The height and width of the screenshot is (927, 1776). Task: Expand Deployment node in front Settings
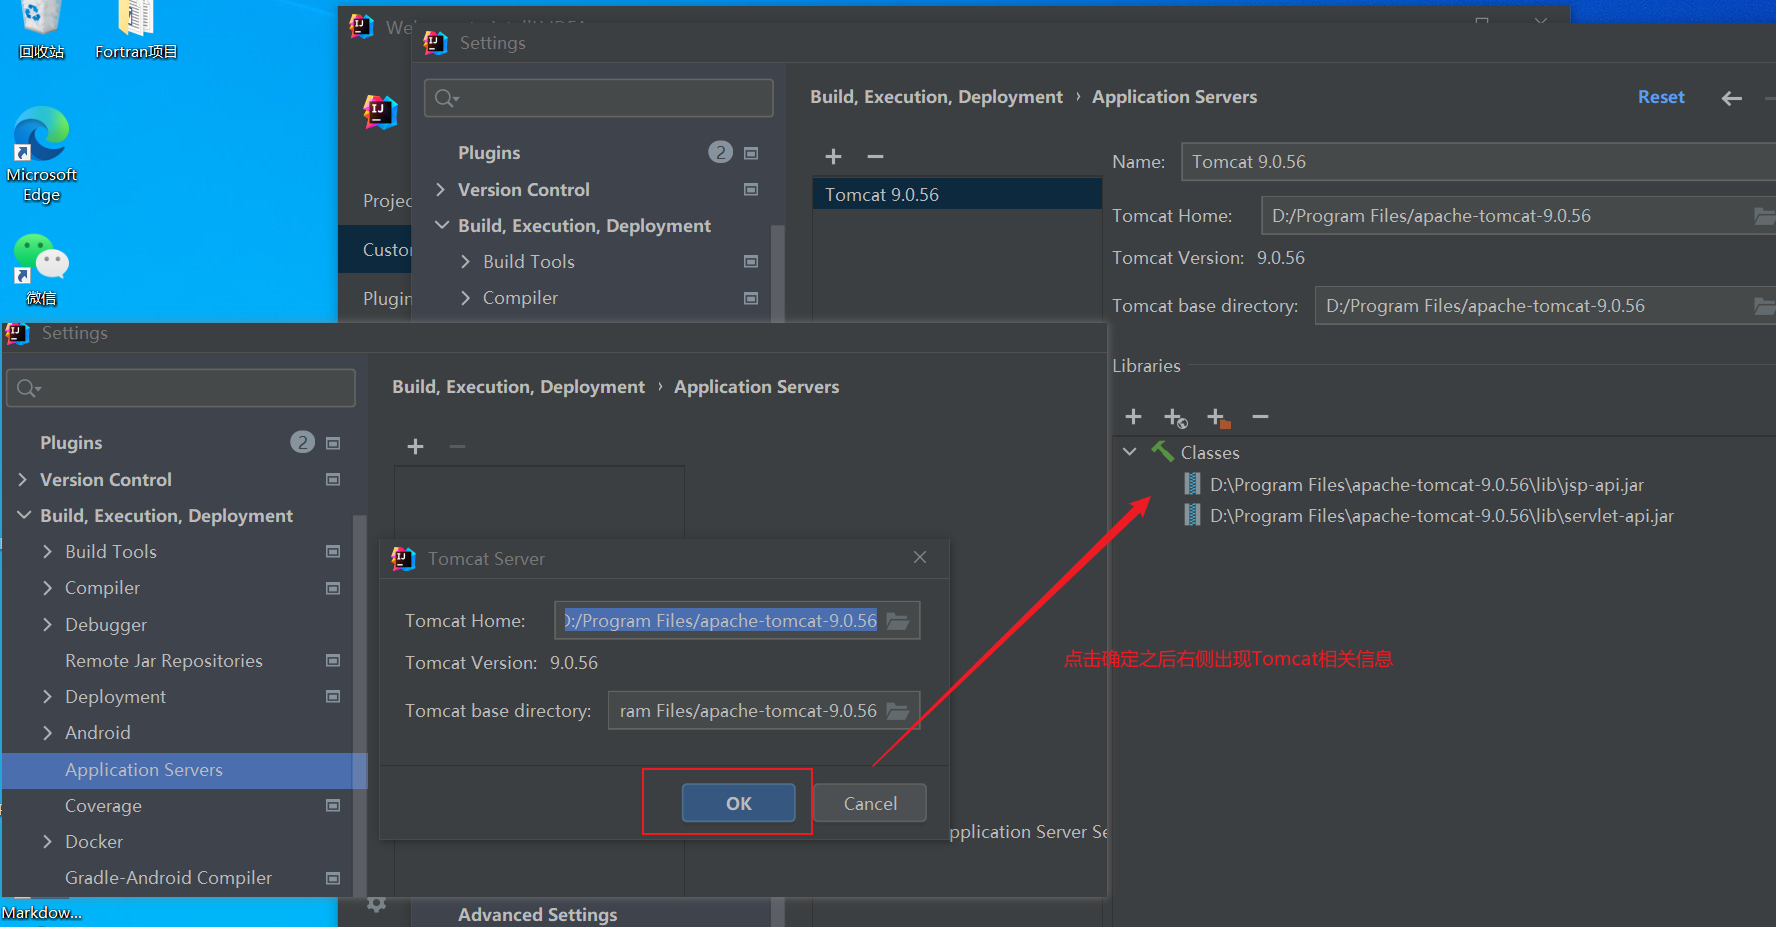coord(47,697)
